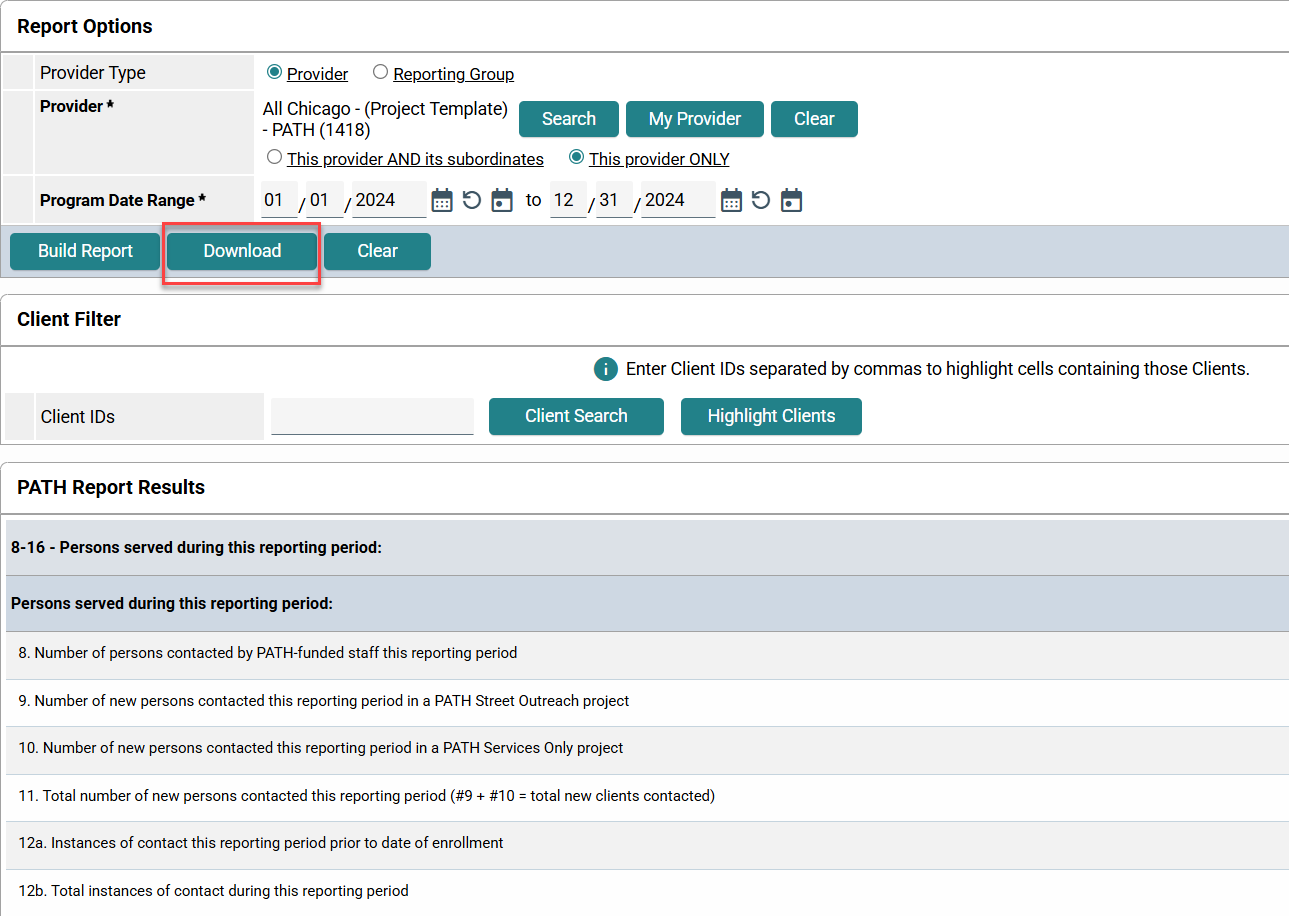1289x916 pixels.
Task: Reset the end date with the undo arrow
Action: point(761,201)
